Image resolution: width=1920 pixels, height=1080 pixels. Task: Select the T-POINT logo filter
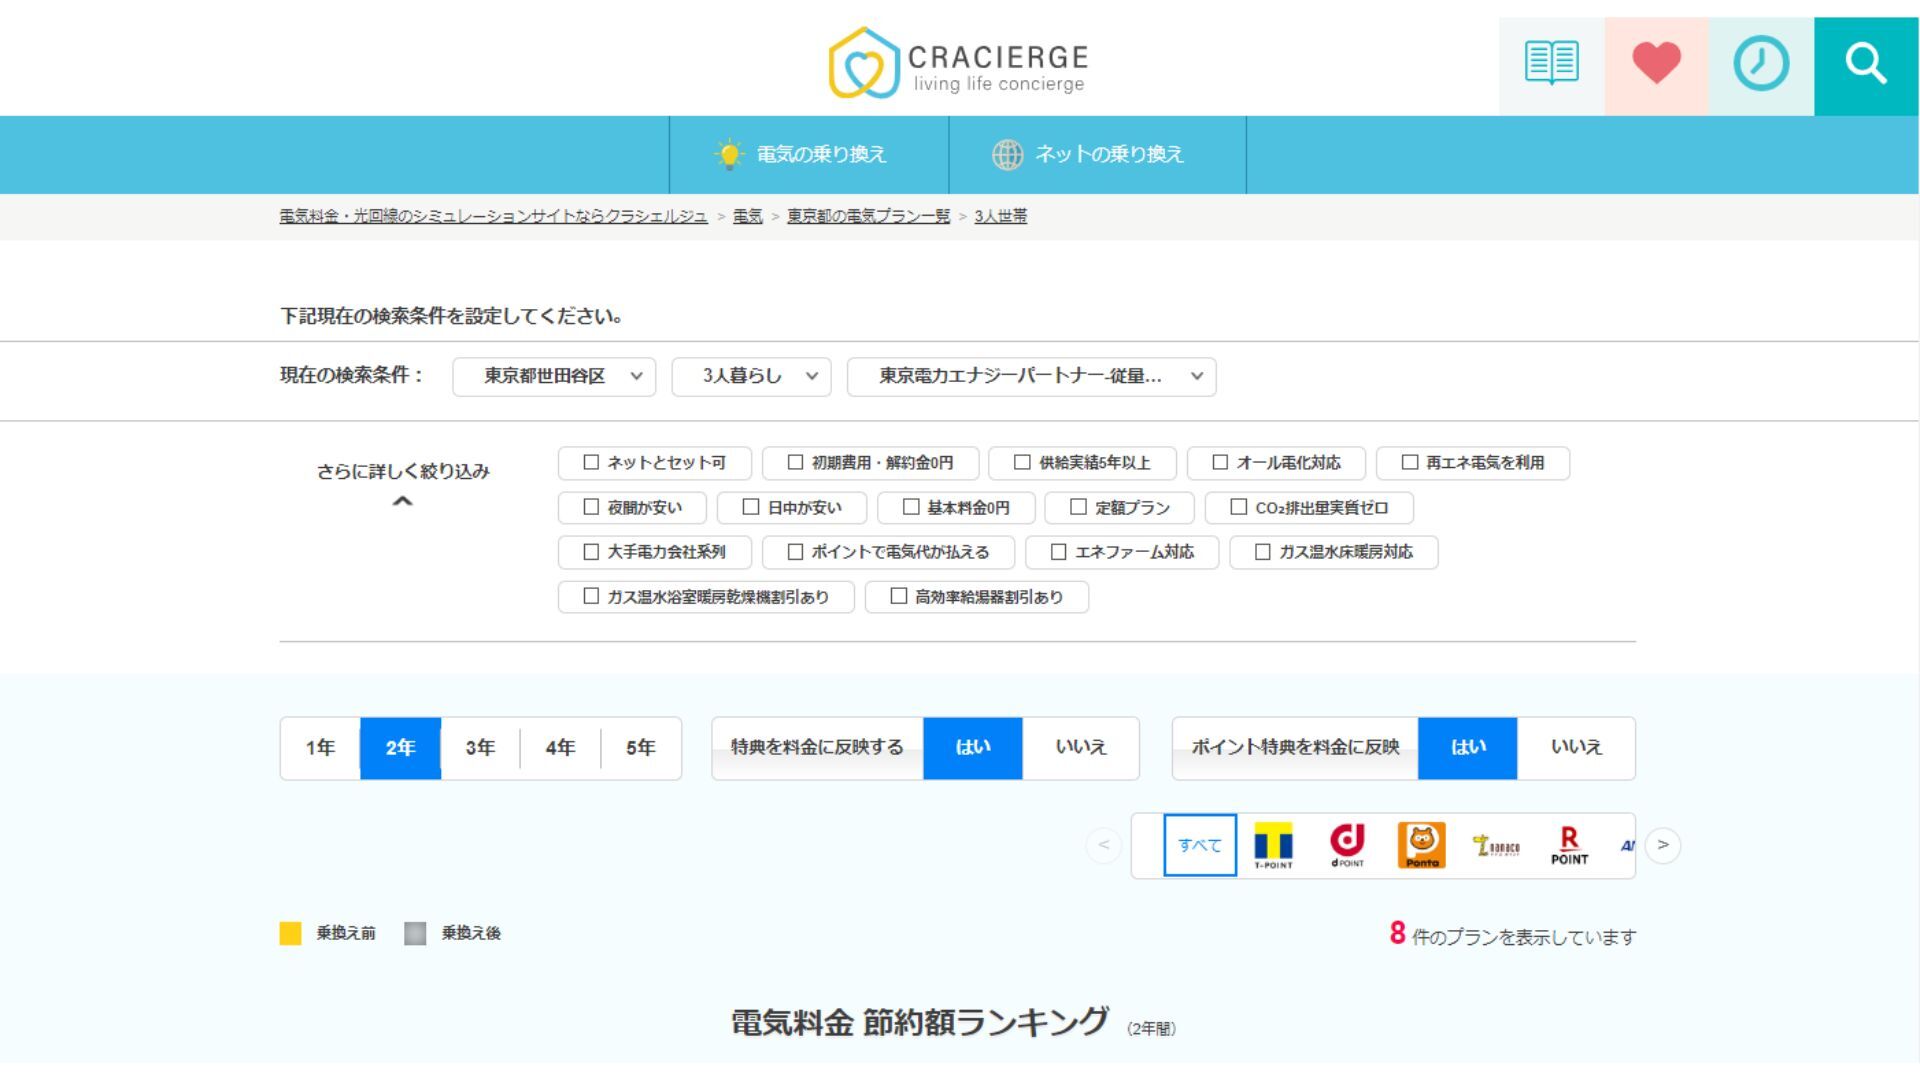coord(1273,846)
